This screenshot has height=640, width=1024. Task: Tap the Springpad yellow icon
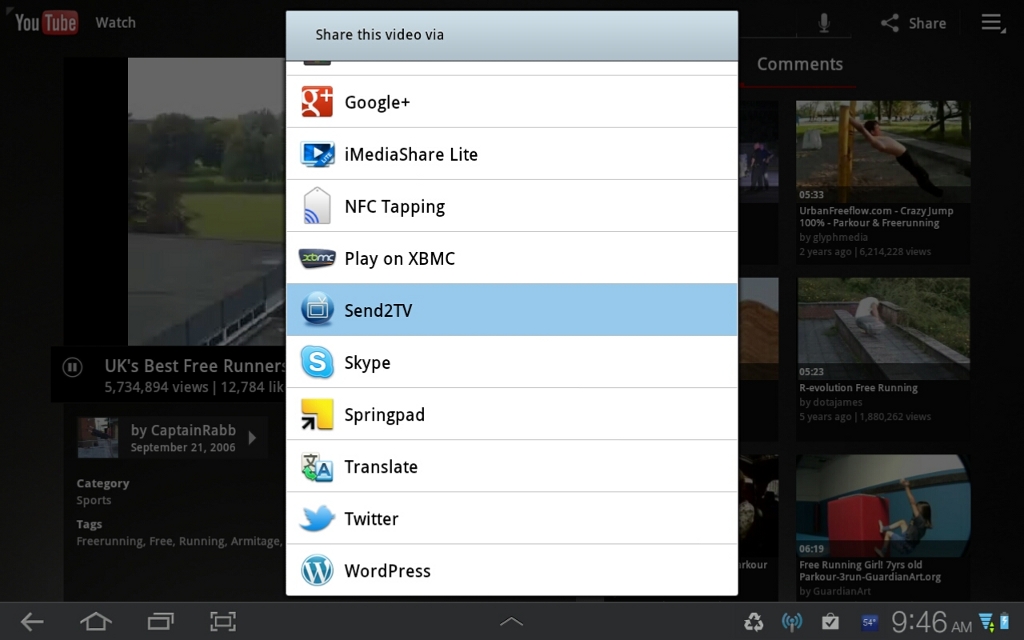point(317,414)
